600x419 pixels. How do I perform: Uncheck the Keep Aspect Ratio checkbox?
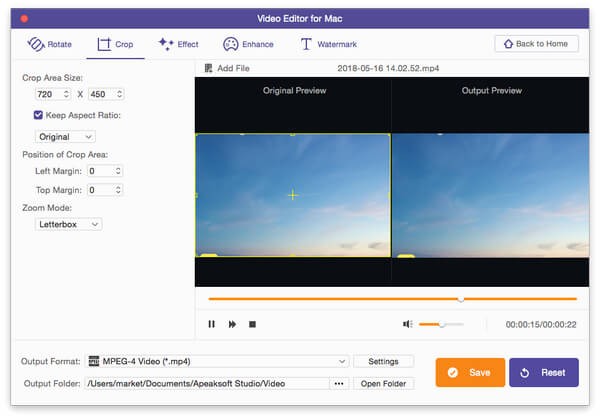(38, 115)
